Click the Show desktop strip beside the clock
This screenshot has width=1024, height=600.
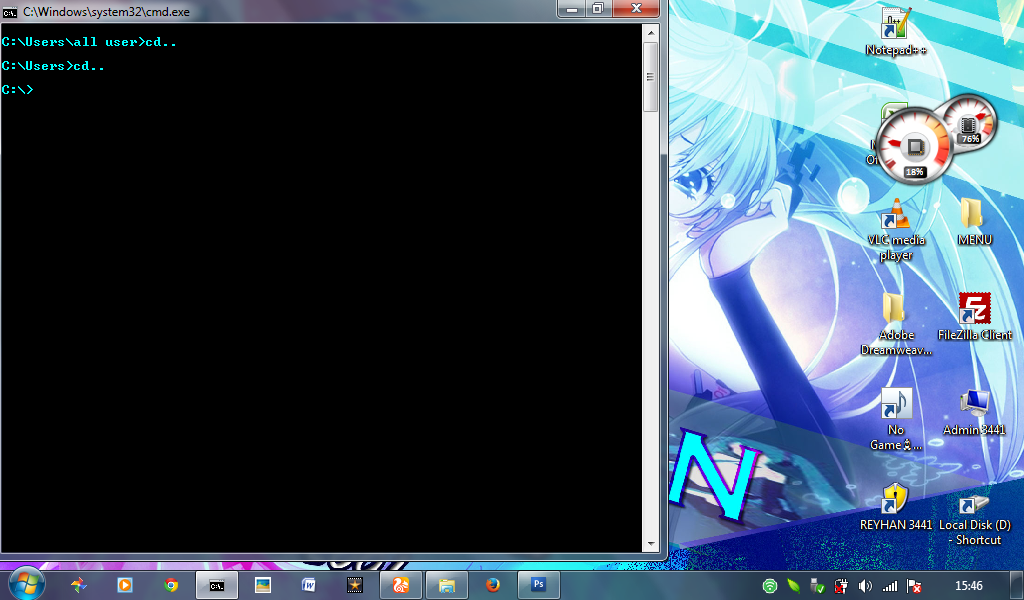[1017, 586]
